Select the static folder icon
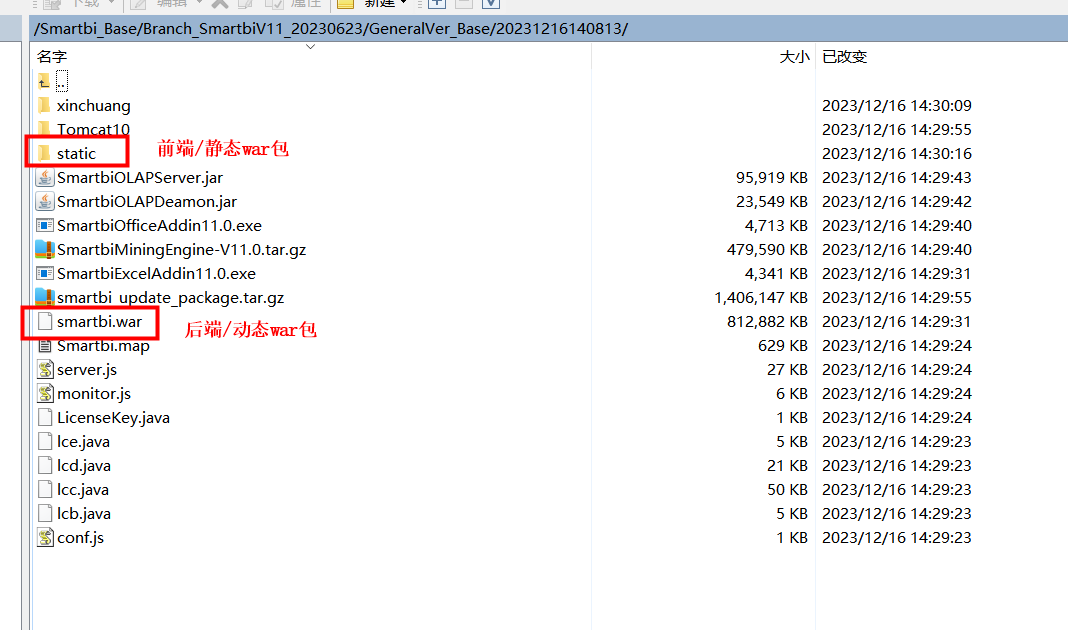 (x=44, y=153)
